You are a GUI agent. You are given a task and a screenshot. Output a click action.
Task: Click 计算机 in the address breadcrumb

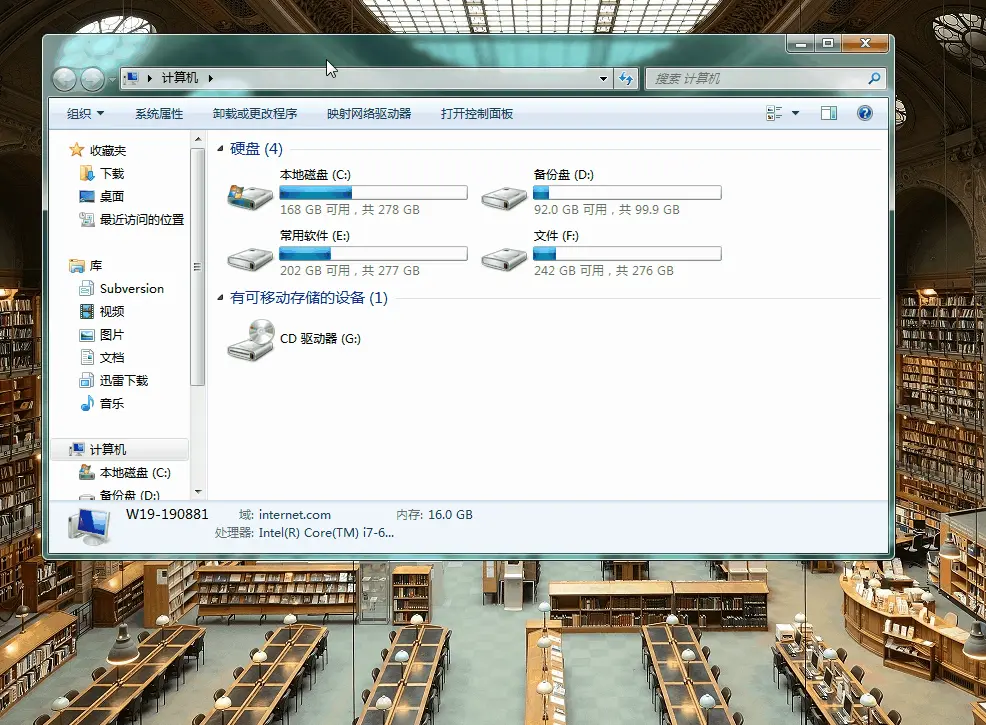pos(180,78)
